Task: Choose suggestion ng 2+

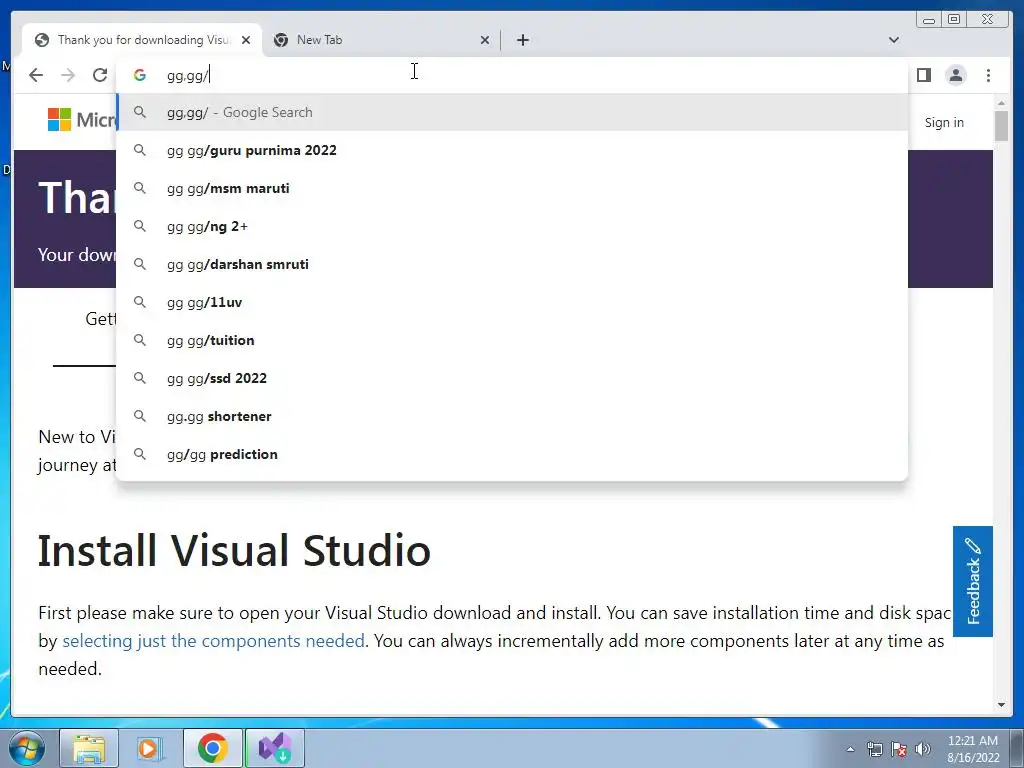Action: [x=512, y=226]
